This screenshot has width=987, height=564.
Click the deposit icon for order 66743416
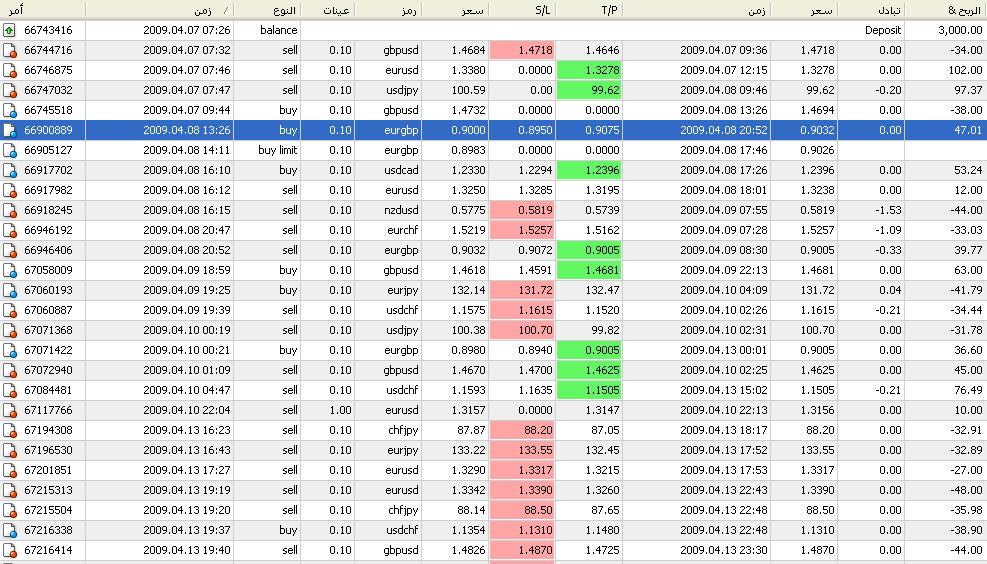10,30
